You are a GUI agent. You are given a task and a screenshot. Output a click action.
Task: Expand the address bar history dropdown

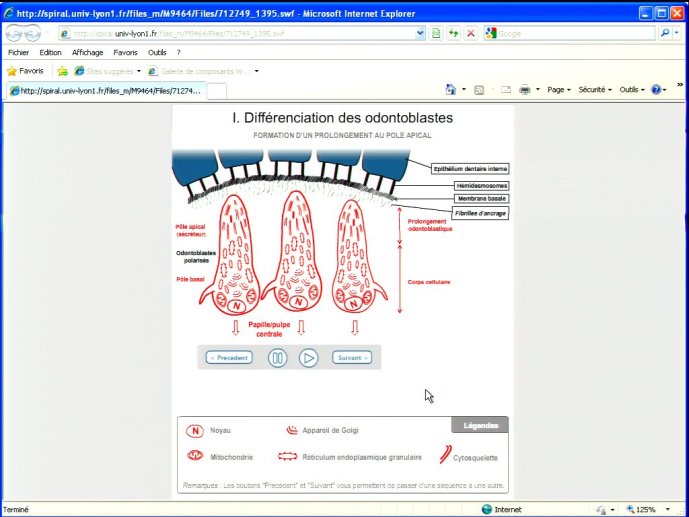420,33
